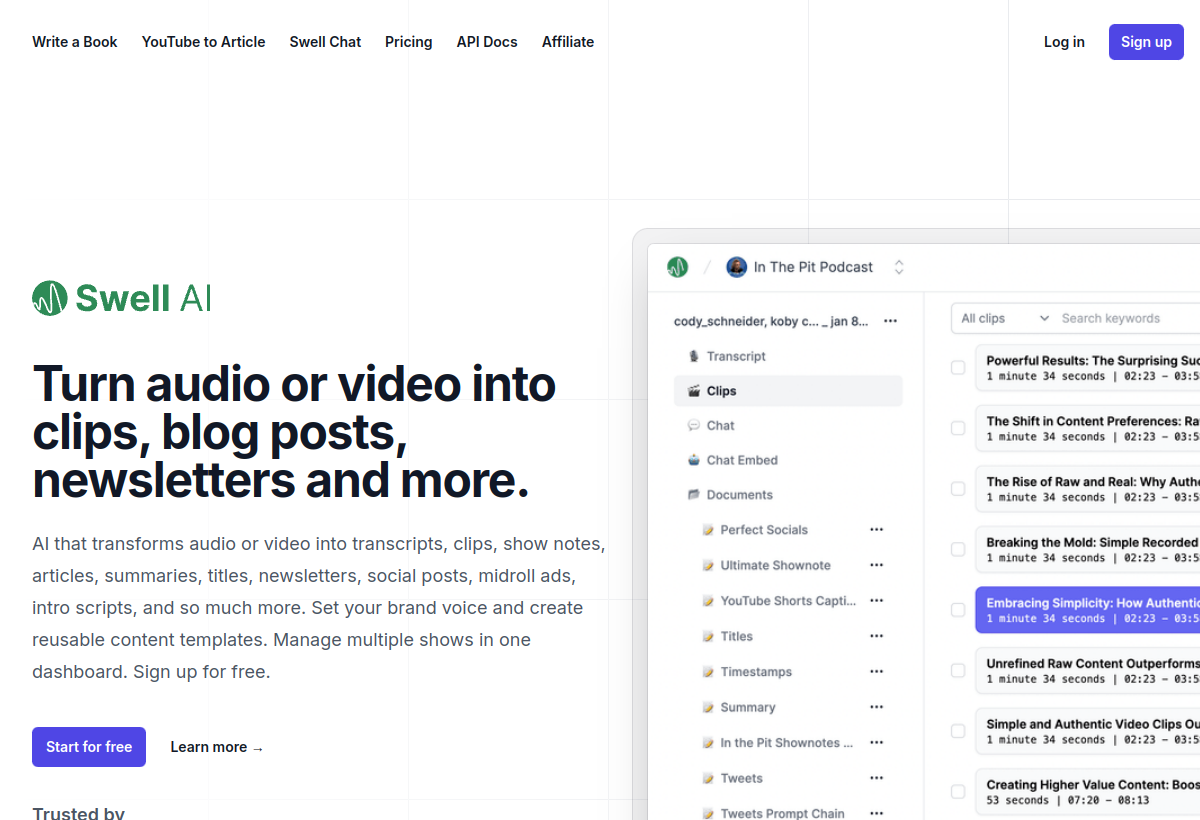Open the Powerful Results clip card
Viewport: 1200px width, 820px height.
click(x=1087, y=368)
